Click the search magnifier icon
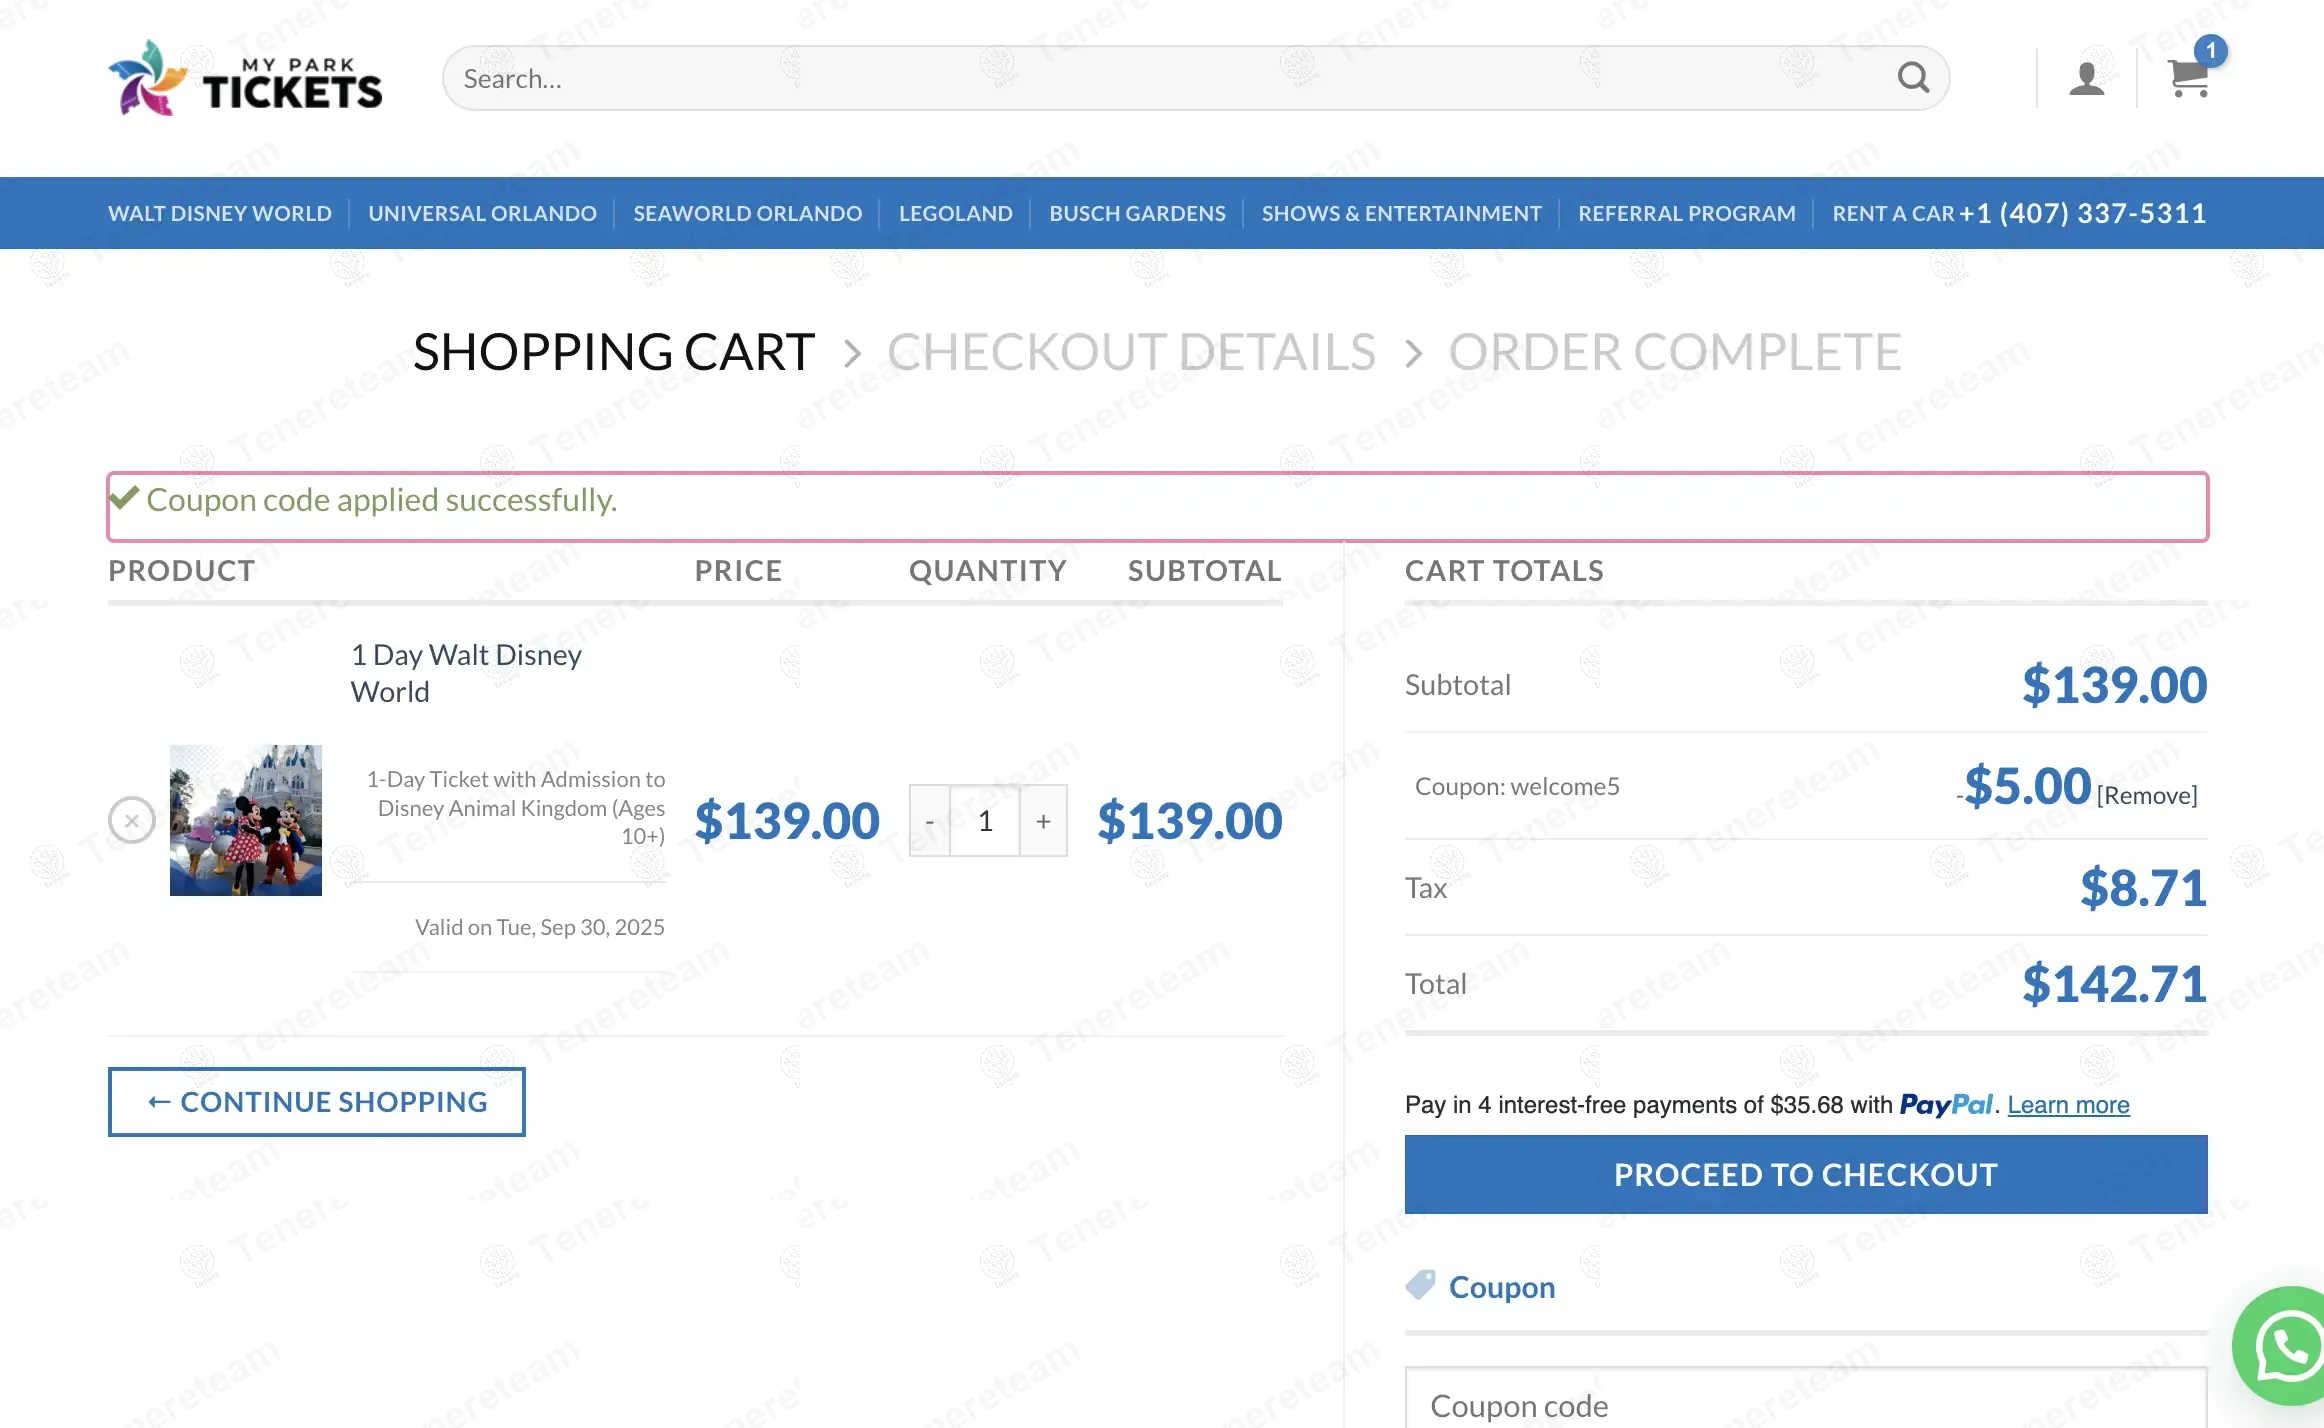Image resolution: width=2324 pixels, height=1428 pixels. click(x=1912, y=78)
